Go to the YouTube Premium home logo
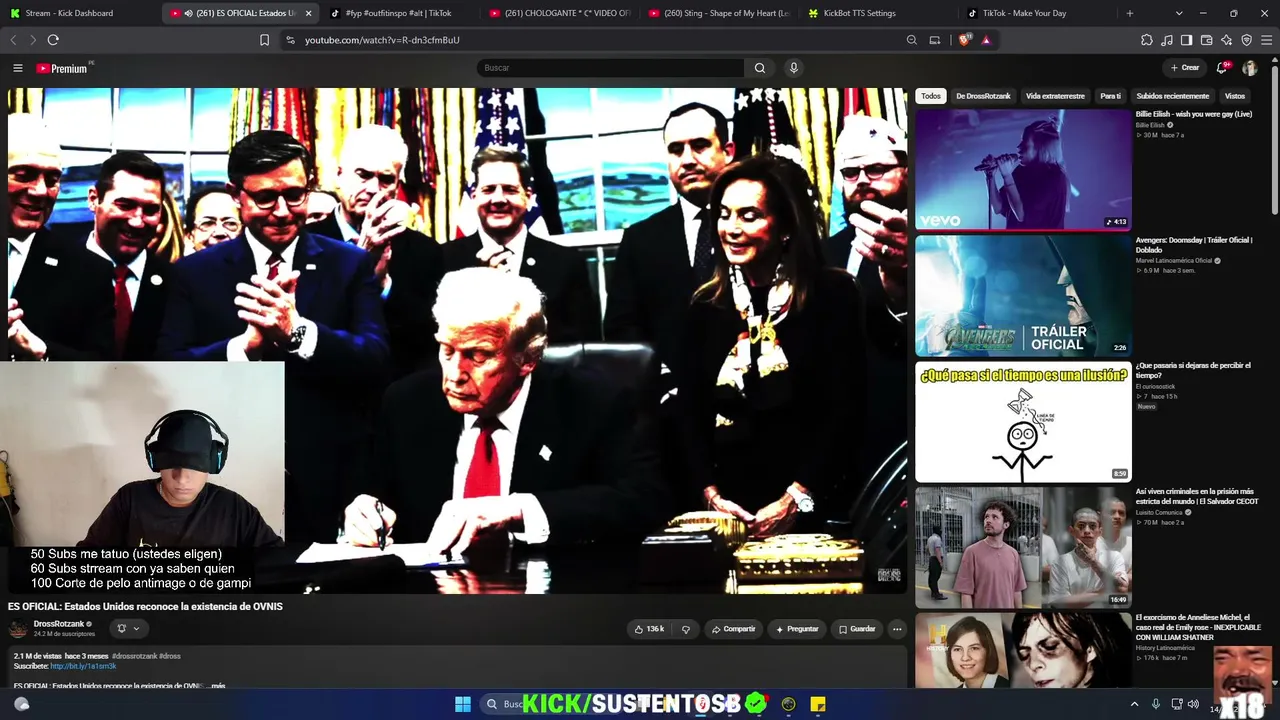This screenshot has height=720, width=1280. point(64,68)
